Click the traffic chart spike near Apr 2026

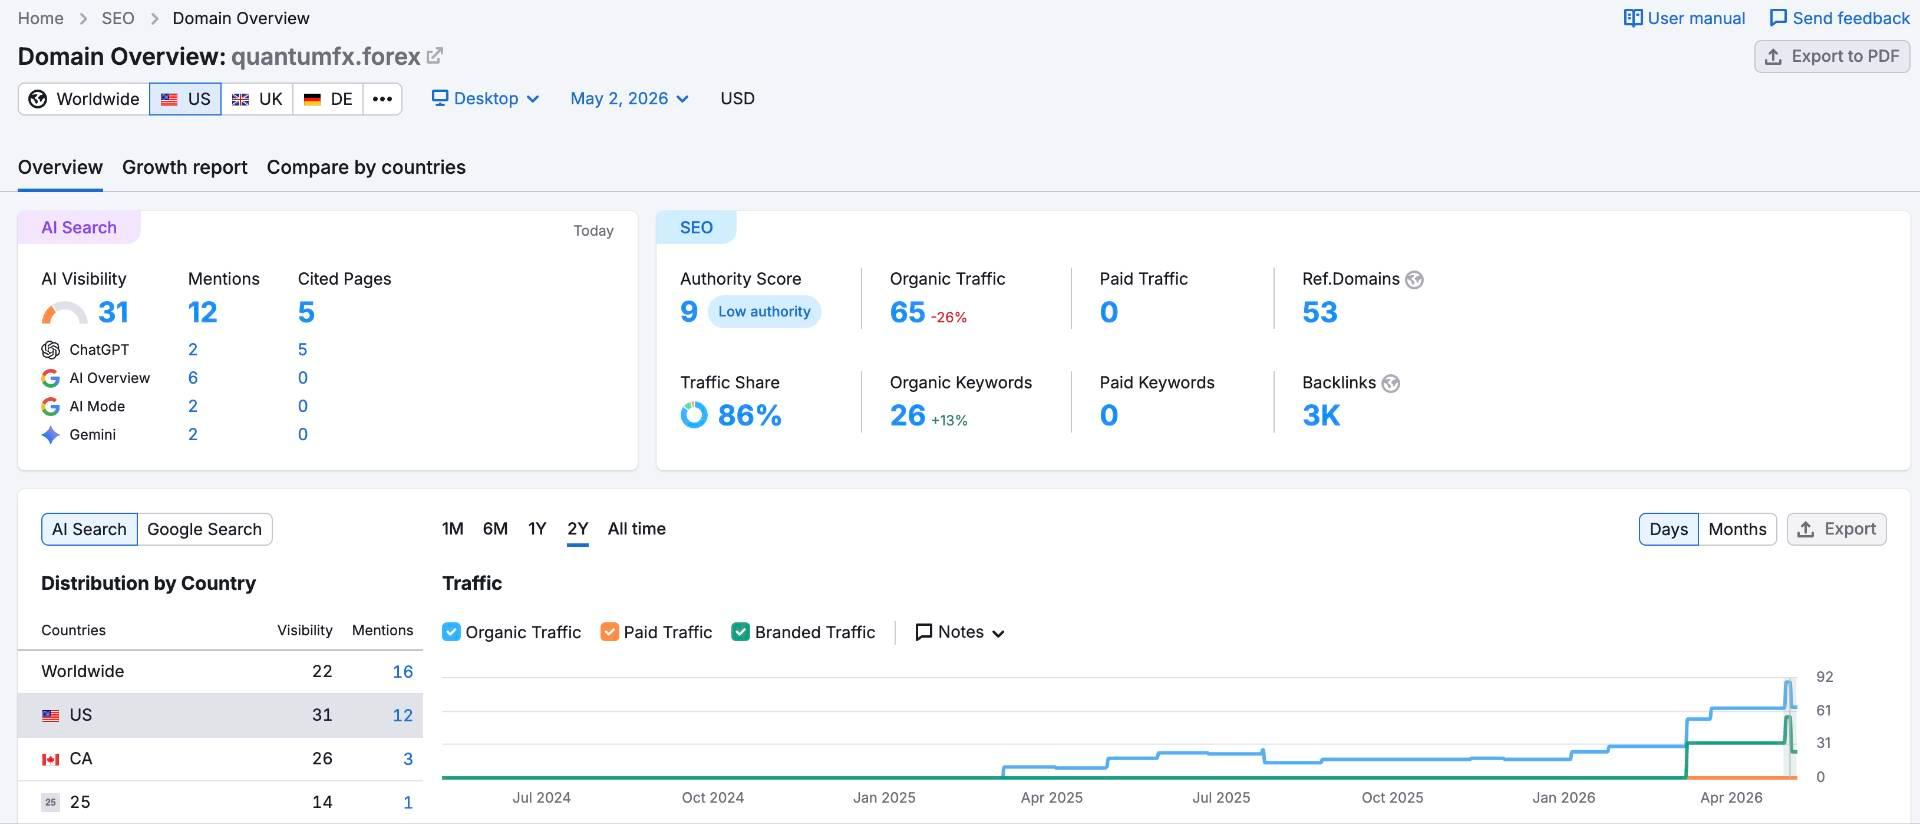(x=1788, y=684)
